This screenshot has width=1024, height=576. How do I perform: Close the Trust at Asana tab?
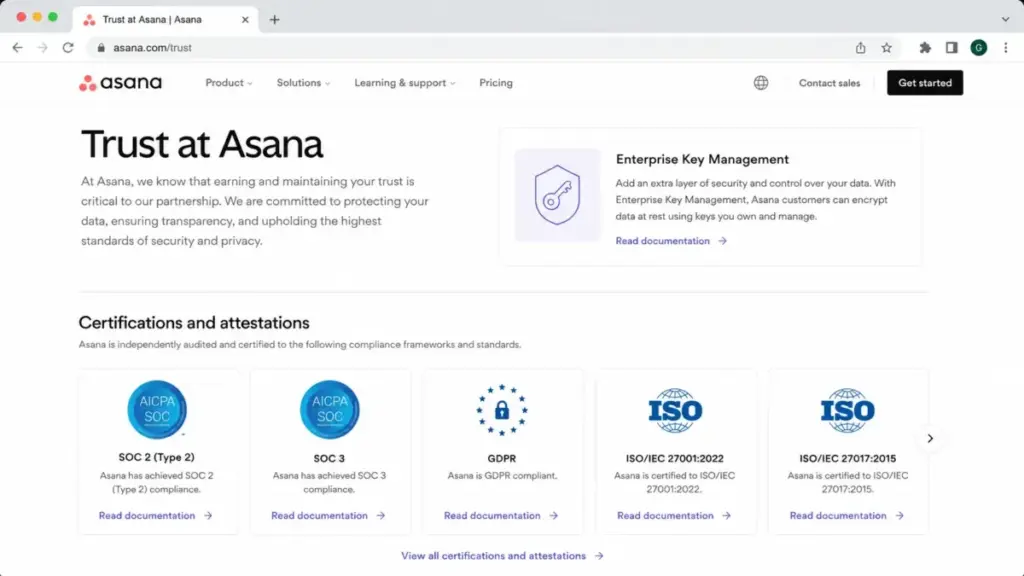[x=245, y=20]
